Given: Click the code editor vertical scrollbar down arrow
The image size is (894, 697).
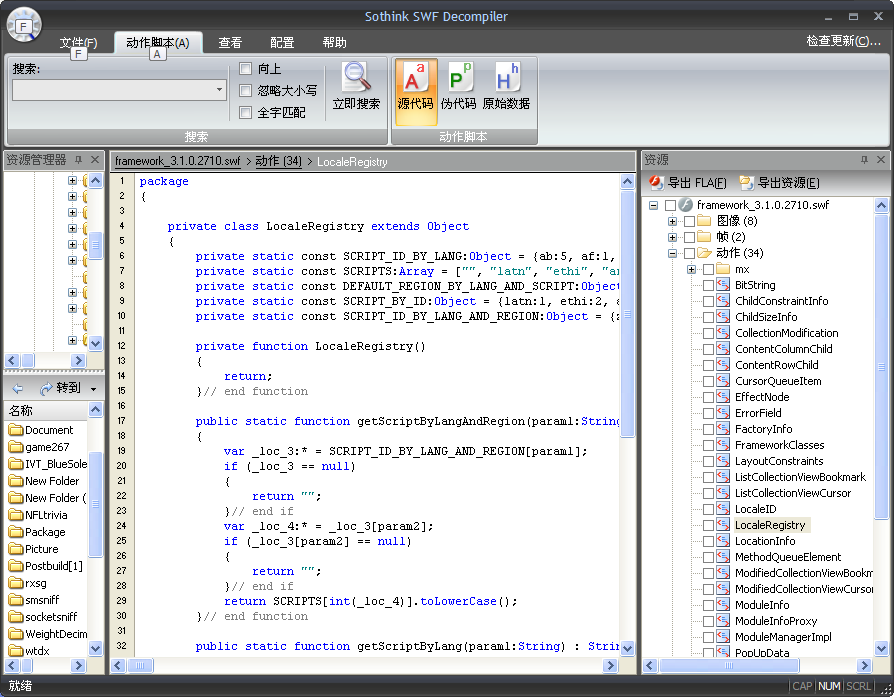Looking at the screenshot, I should [x=627, y=649].
